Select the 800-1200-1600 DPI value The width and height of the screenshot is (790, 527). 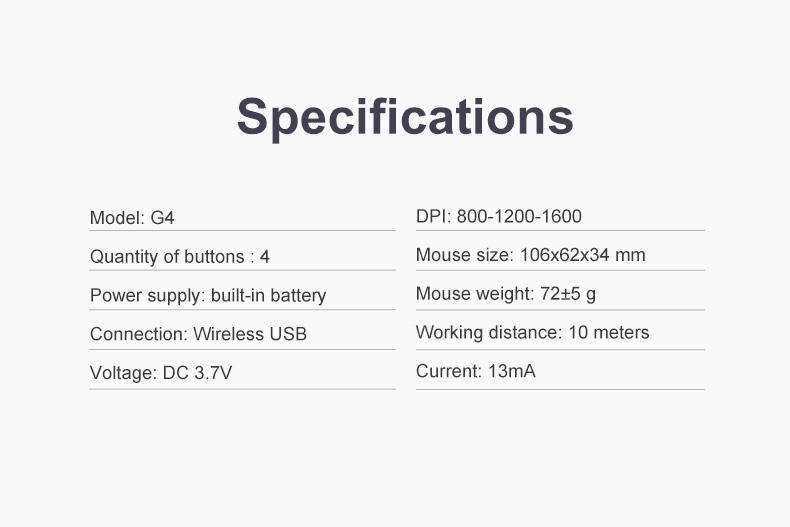[519, 217]
